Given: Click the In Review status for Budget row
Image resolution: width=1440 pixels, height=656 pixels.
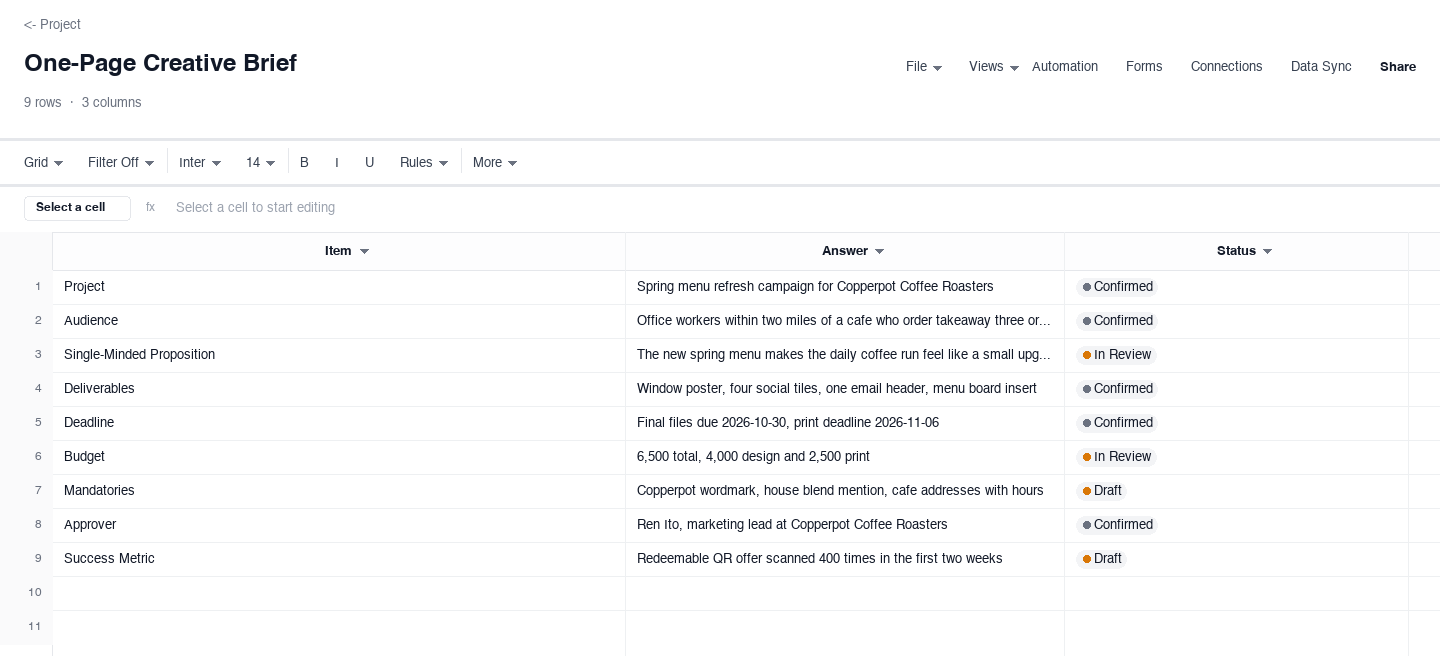Looking at the screenshot, I should 1116,457.
